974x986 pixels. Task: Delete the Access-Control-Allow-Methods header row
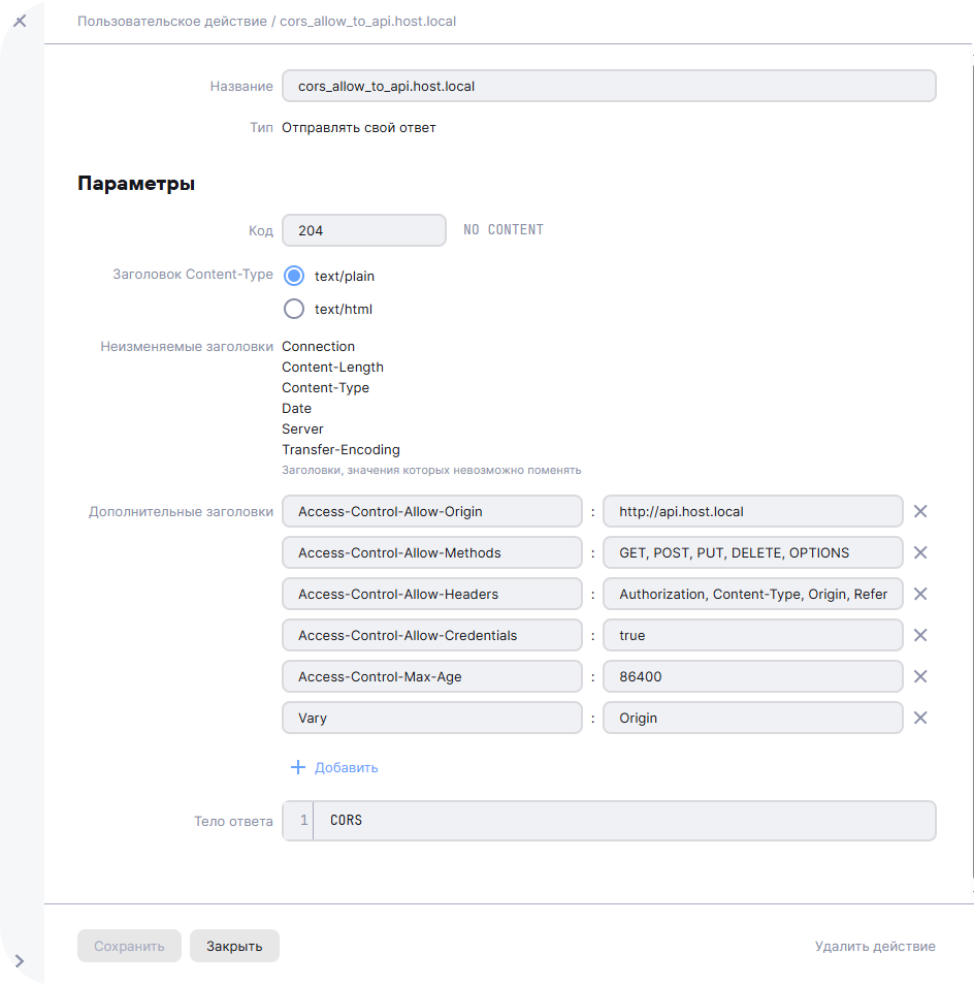[920, 553]
